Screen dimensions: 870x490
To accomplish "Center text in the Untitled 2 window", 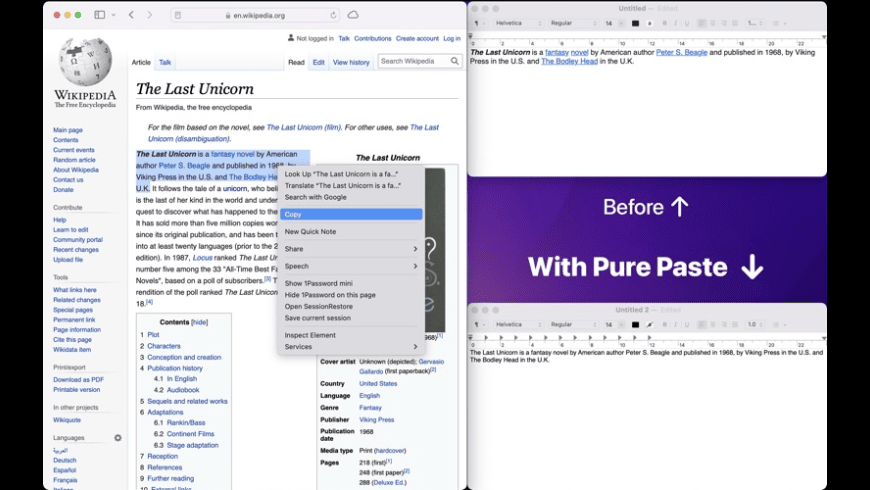I will tap(713, 325).
